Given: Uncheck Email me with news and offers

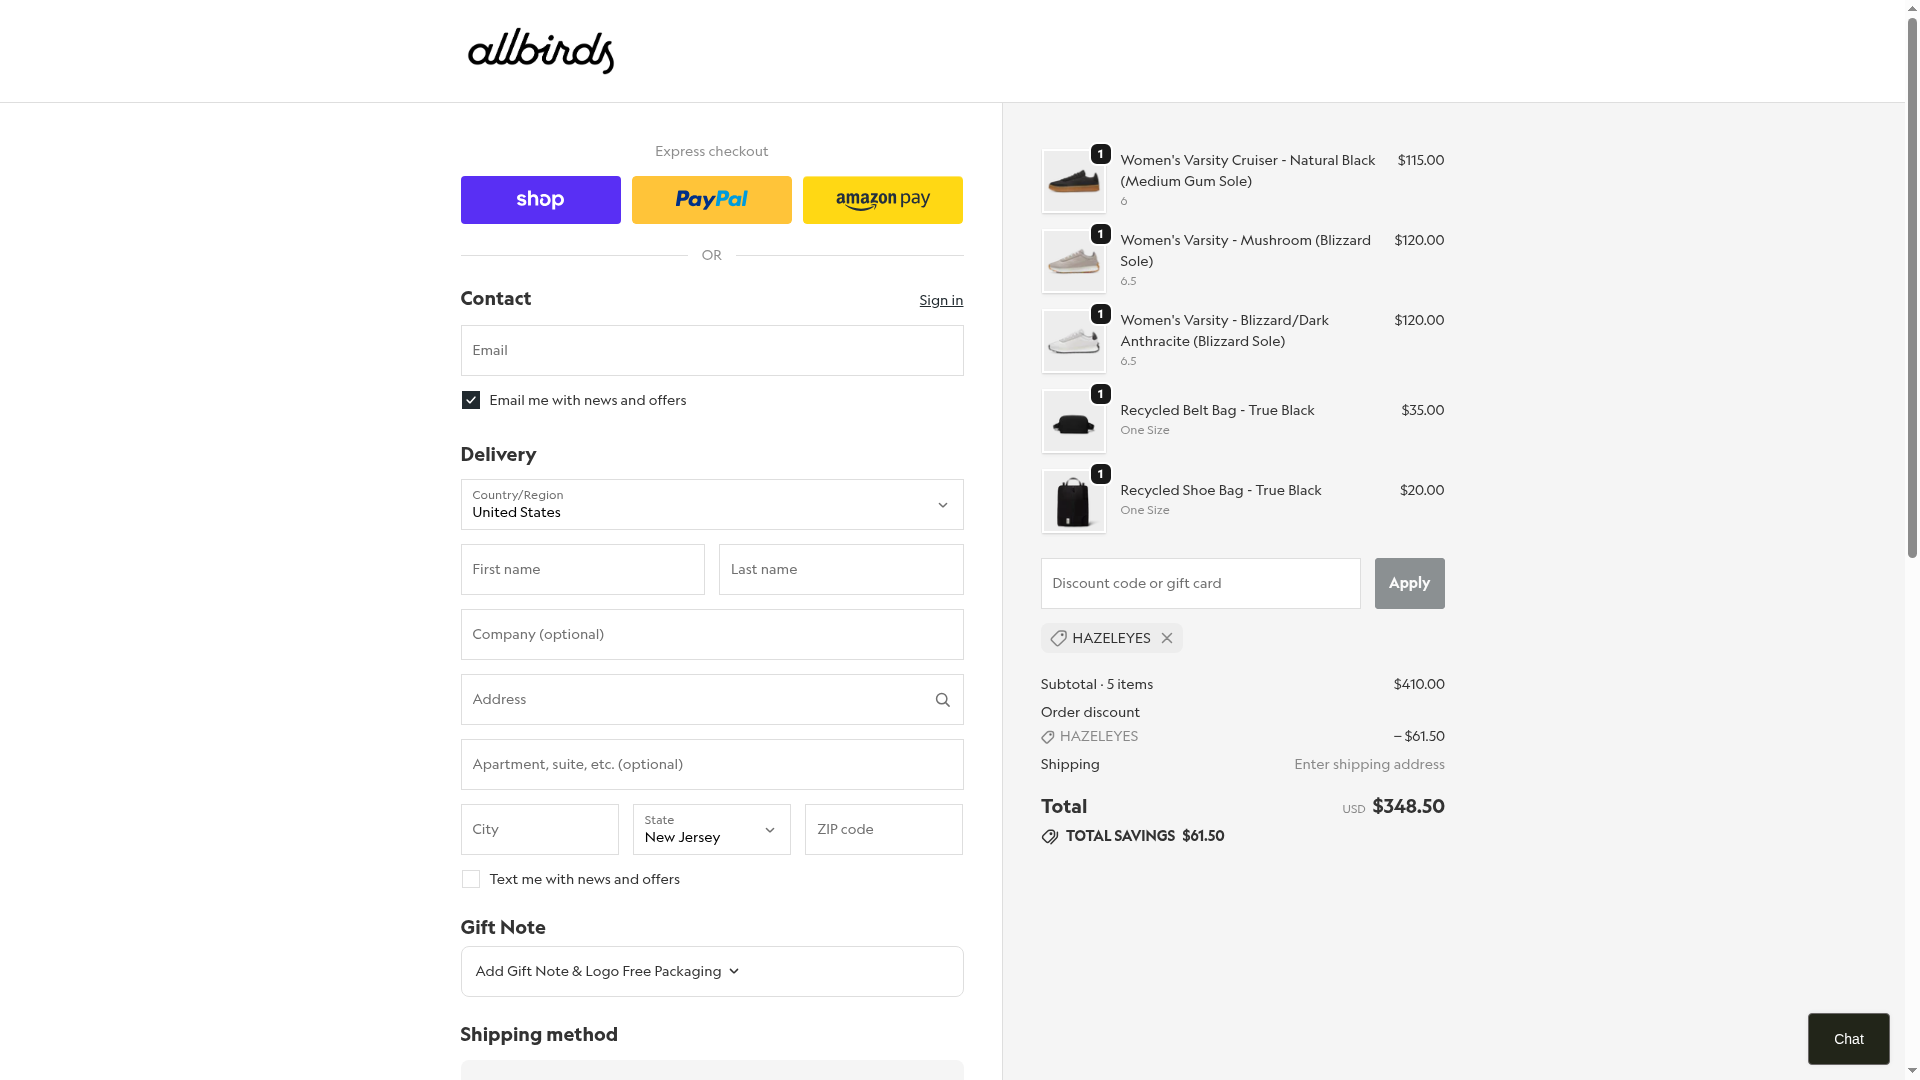Looking at the screenshot, I should point(471,400).
